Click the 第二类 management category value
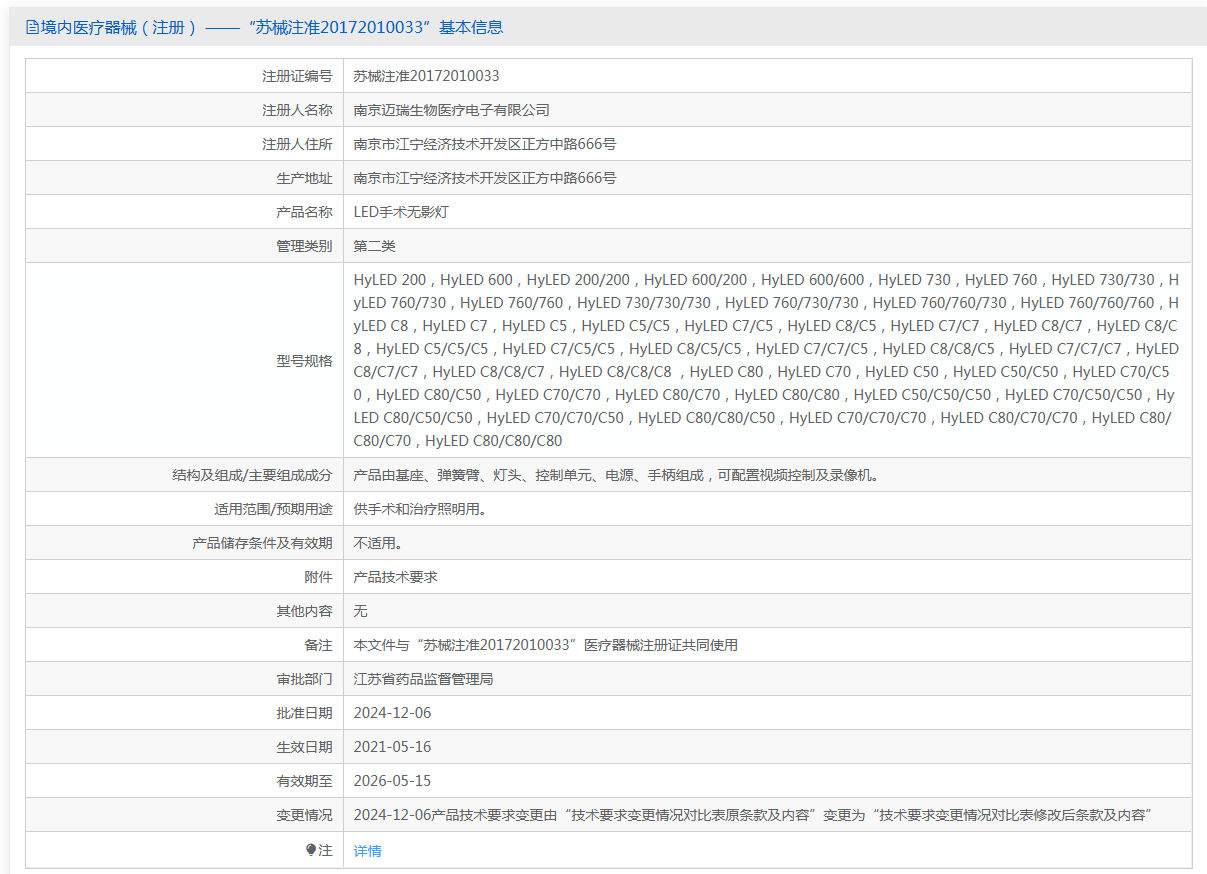Image resolution: width=1207 pixels, height=874 pixels. [x=375, y=246]
